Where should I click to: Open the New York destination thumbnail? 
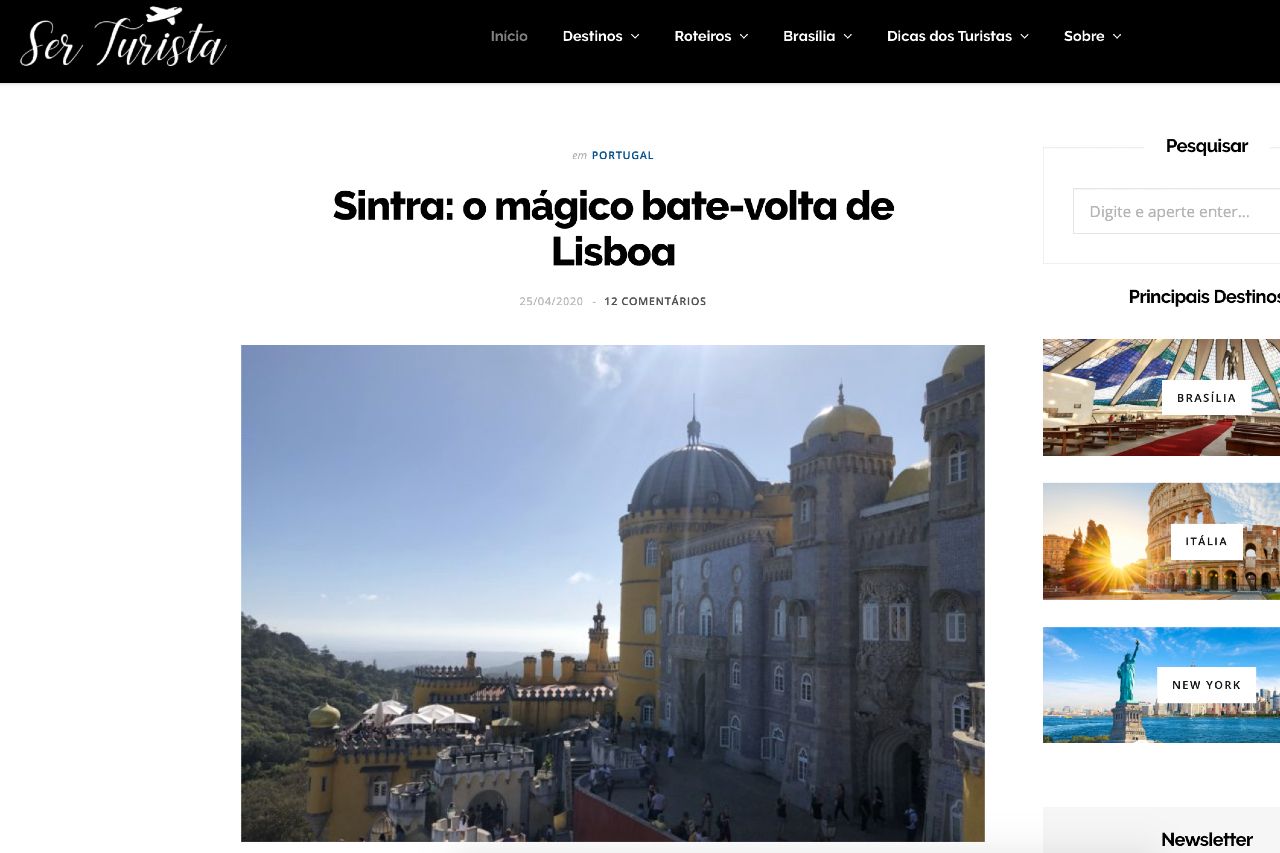[1161, 685]
